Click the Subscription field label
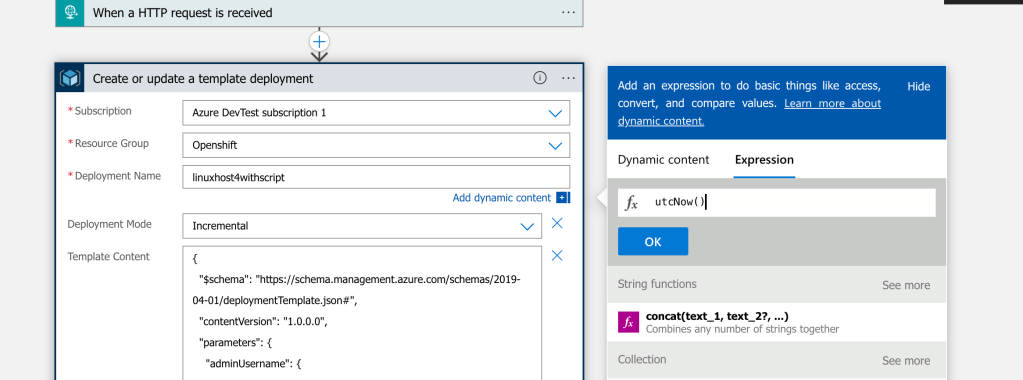 tap(103, 111)
